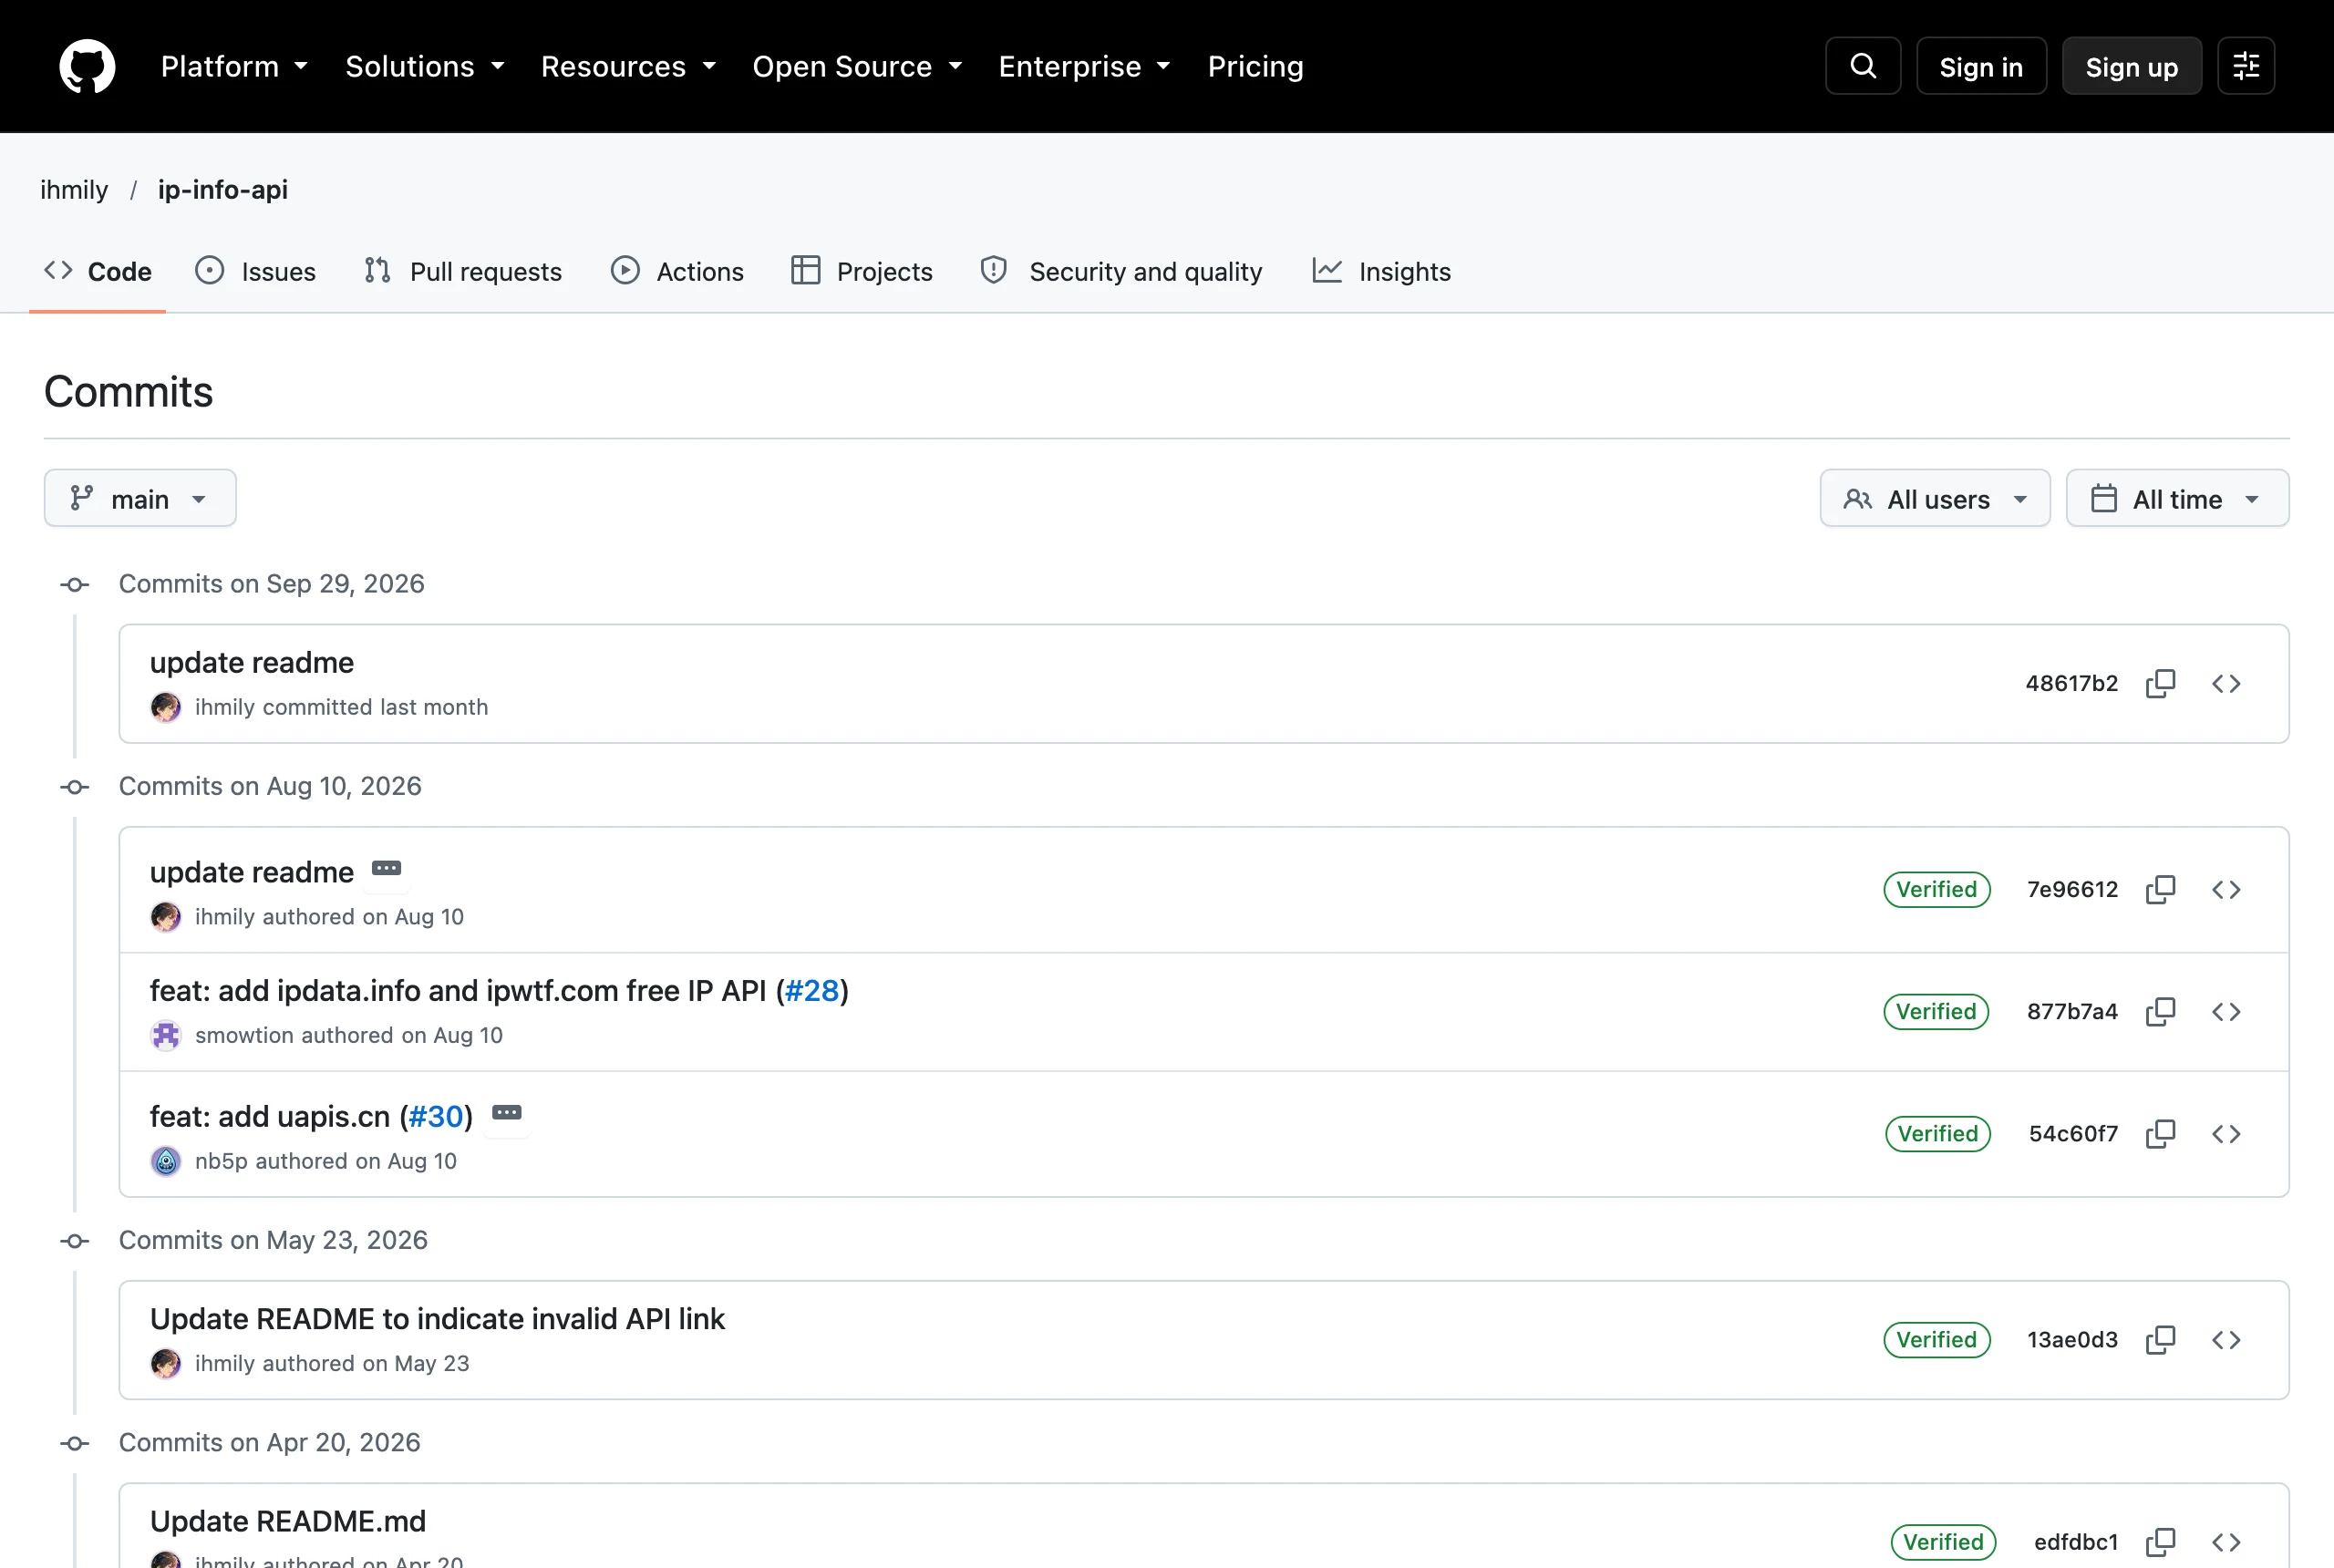Click the Verified badge for 13ae0d3
Viewport: 2334px width, 1568px height.
click(1937, 1339)
